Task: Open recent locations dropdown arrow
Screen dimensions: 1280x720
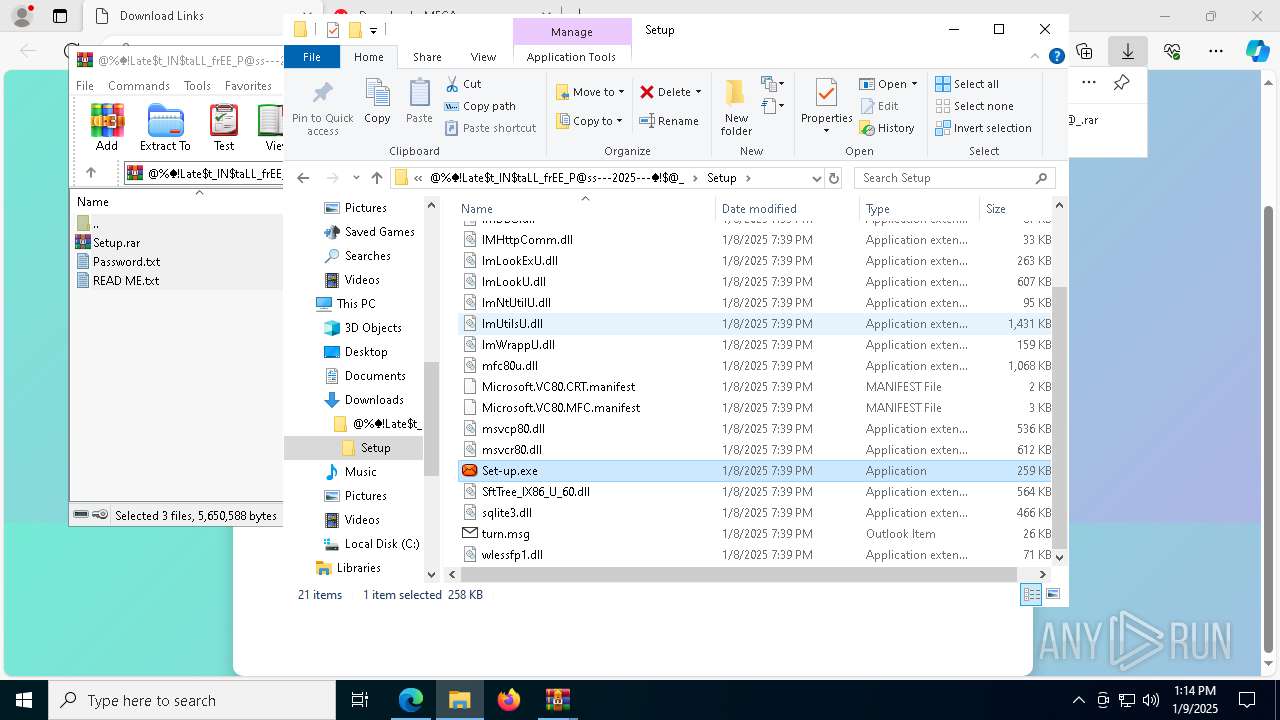Action: [x=356, y=178]
